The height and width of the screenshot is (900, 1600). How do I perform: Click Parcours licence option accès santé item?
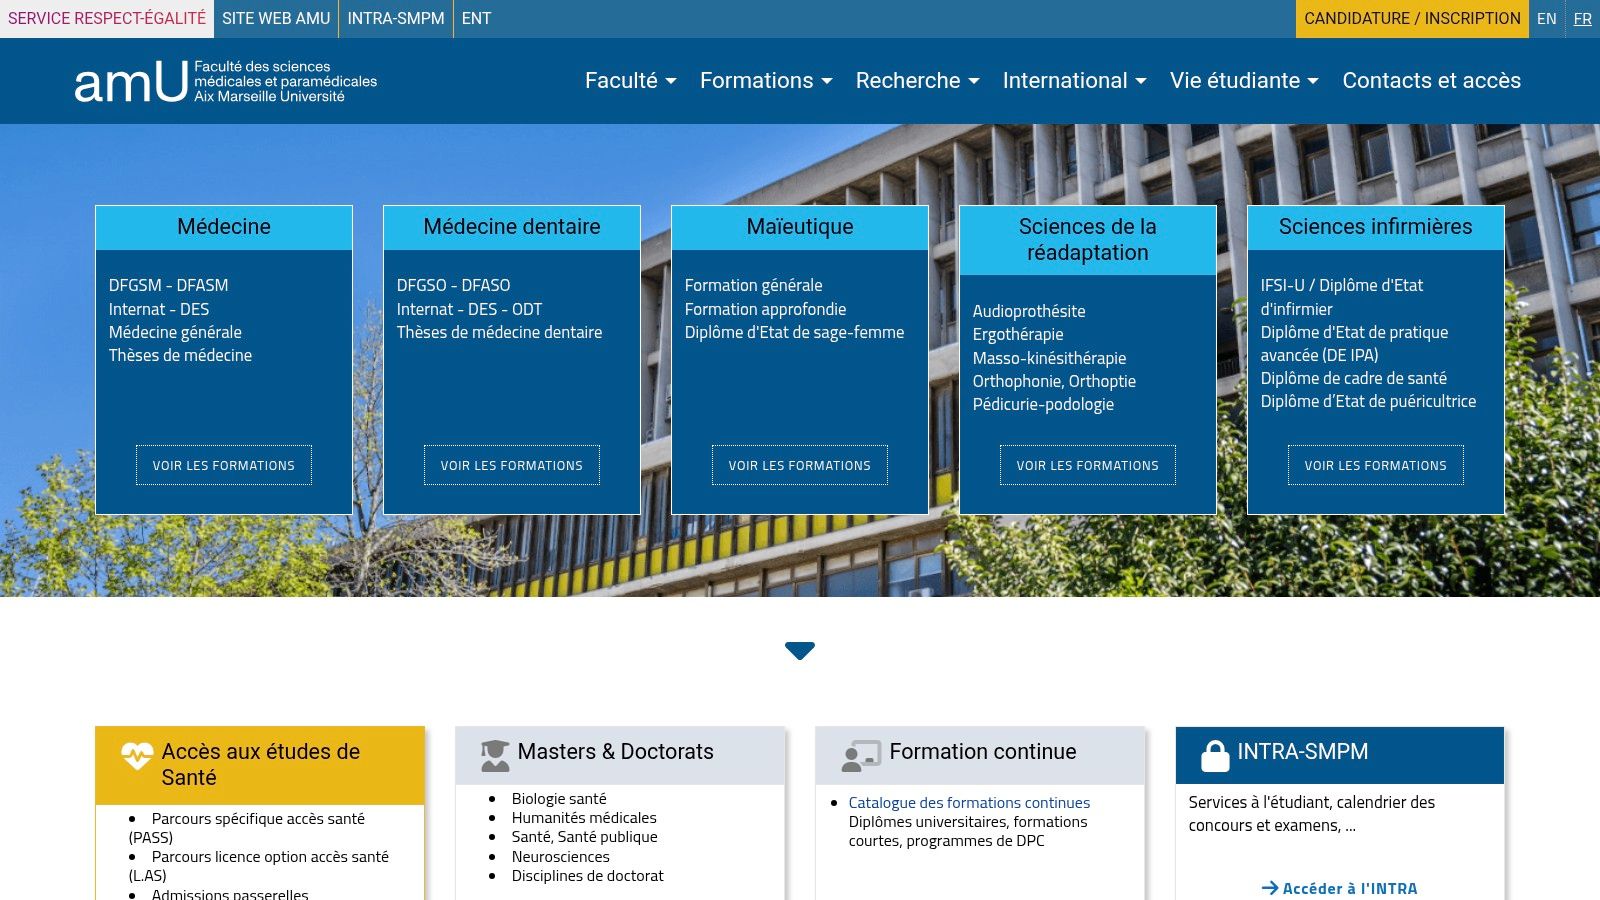coord(259,866)
